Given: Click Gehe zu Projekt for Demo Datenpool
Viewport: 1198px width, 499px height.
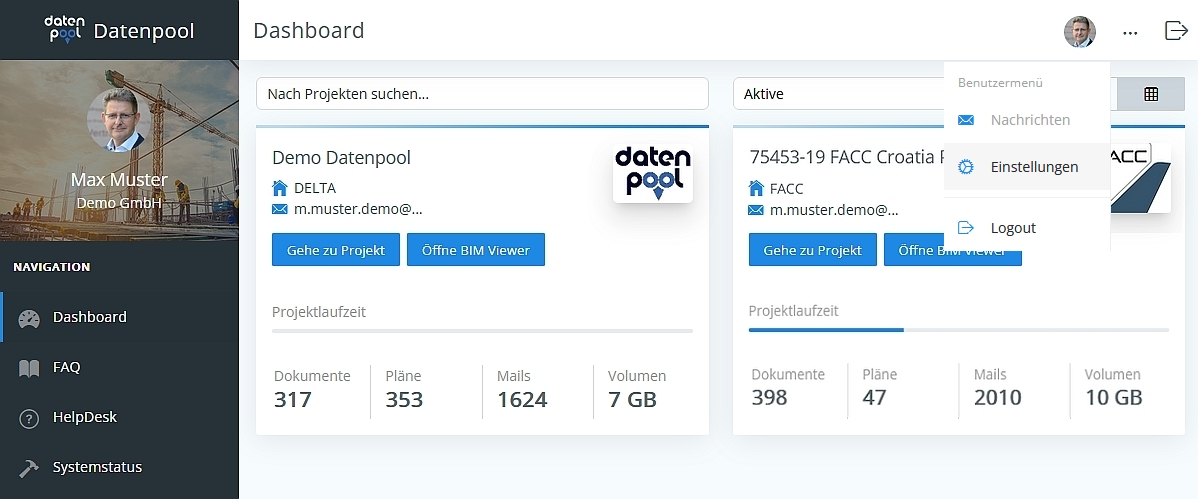Looking at the screenshot, I should tap(335, 250).
